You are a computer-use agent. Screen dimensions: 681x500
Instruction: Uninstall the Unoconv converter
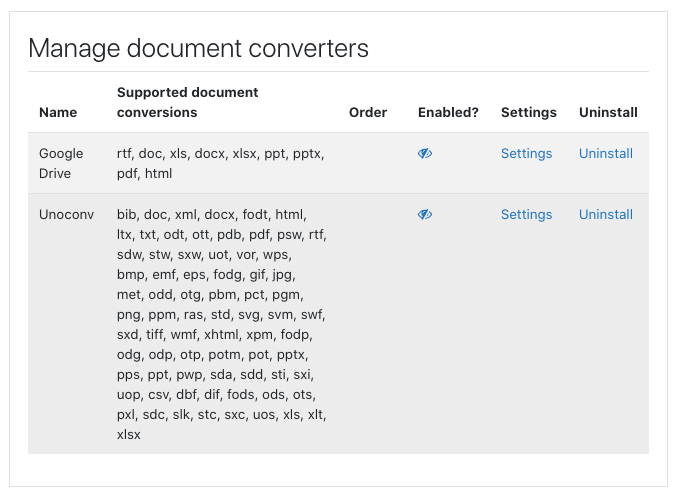(x=606, y=214)
